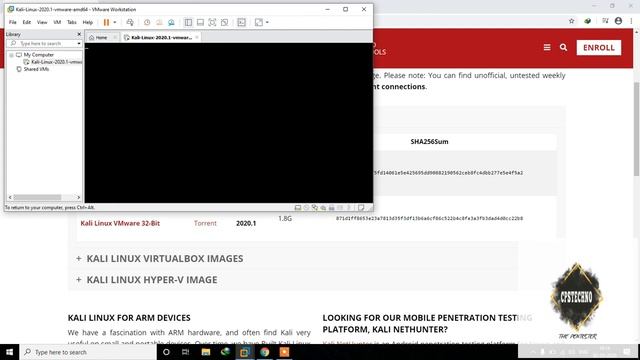Click the hard disk device icon in the status bar
Screen dimensions: 640x360
coord(298,208)
